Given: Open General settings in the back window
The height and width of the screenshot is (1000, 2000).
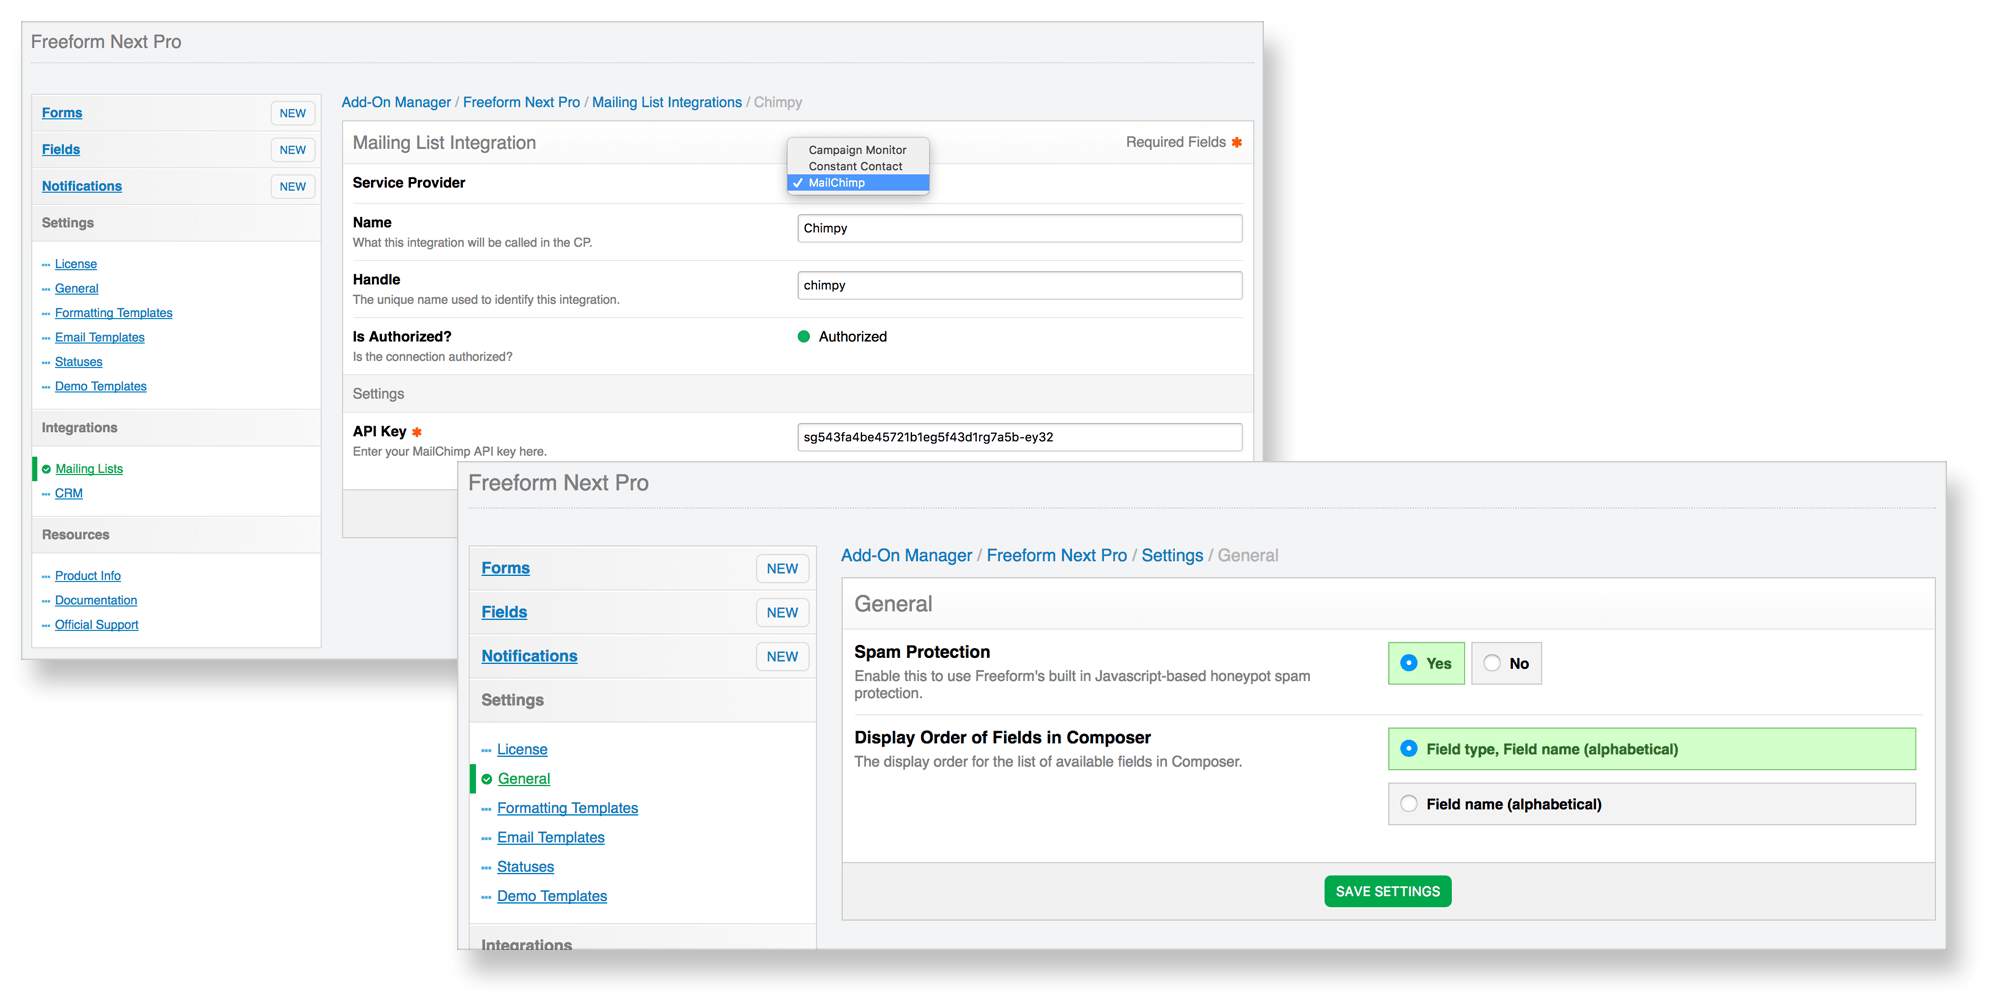Looking at the screenshot, I should coord(77,288).
